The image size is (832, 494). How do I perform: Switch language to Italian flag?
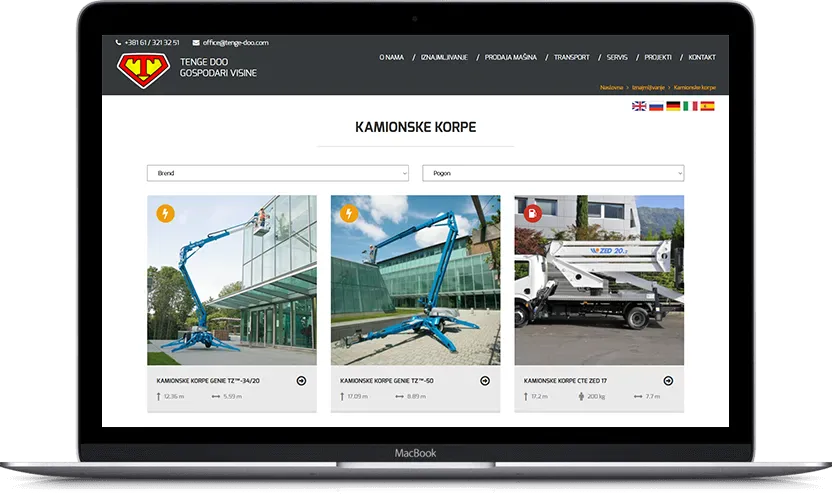[x=690, y=106]
